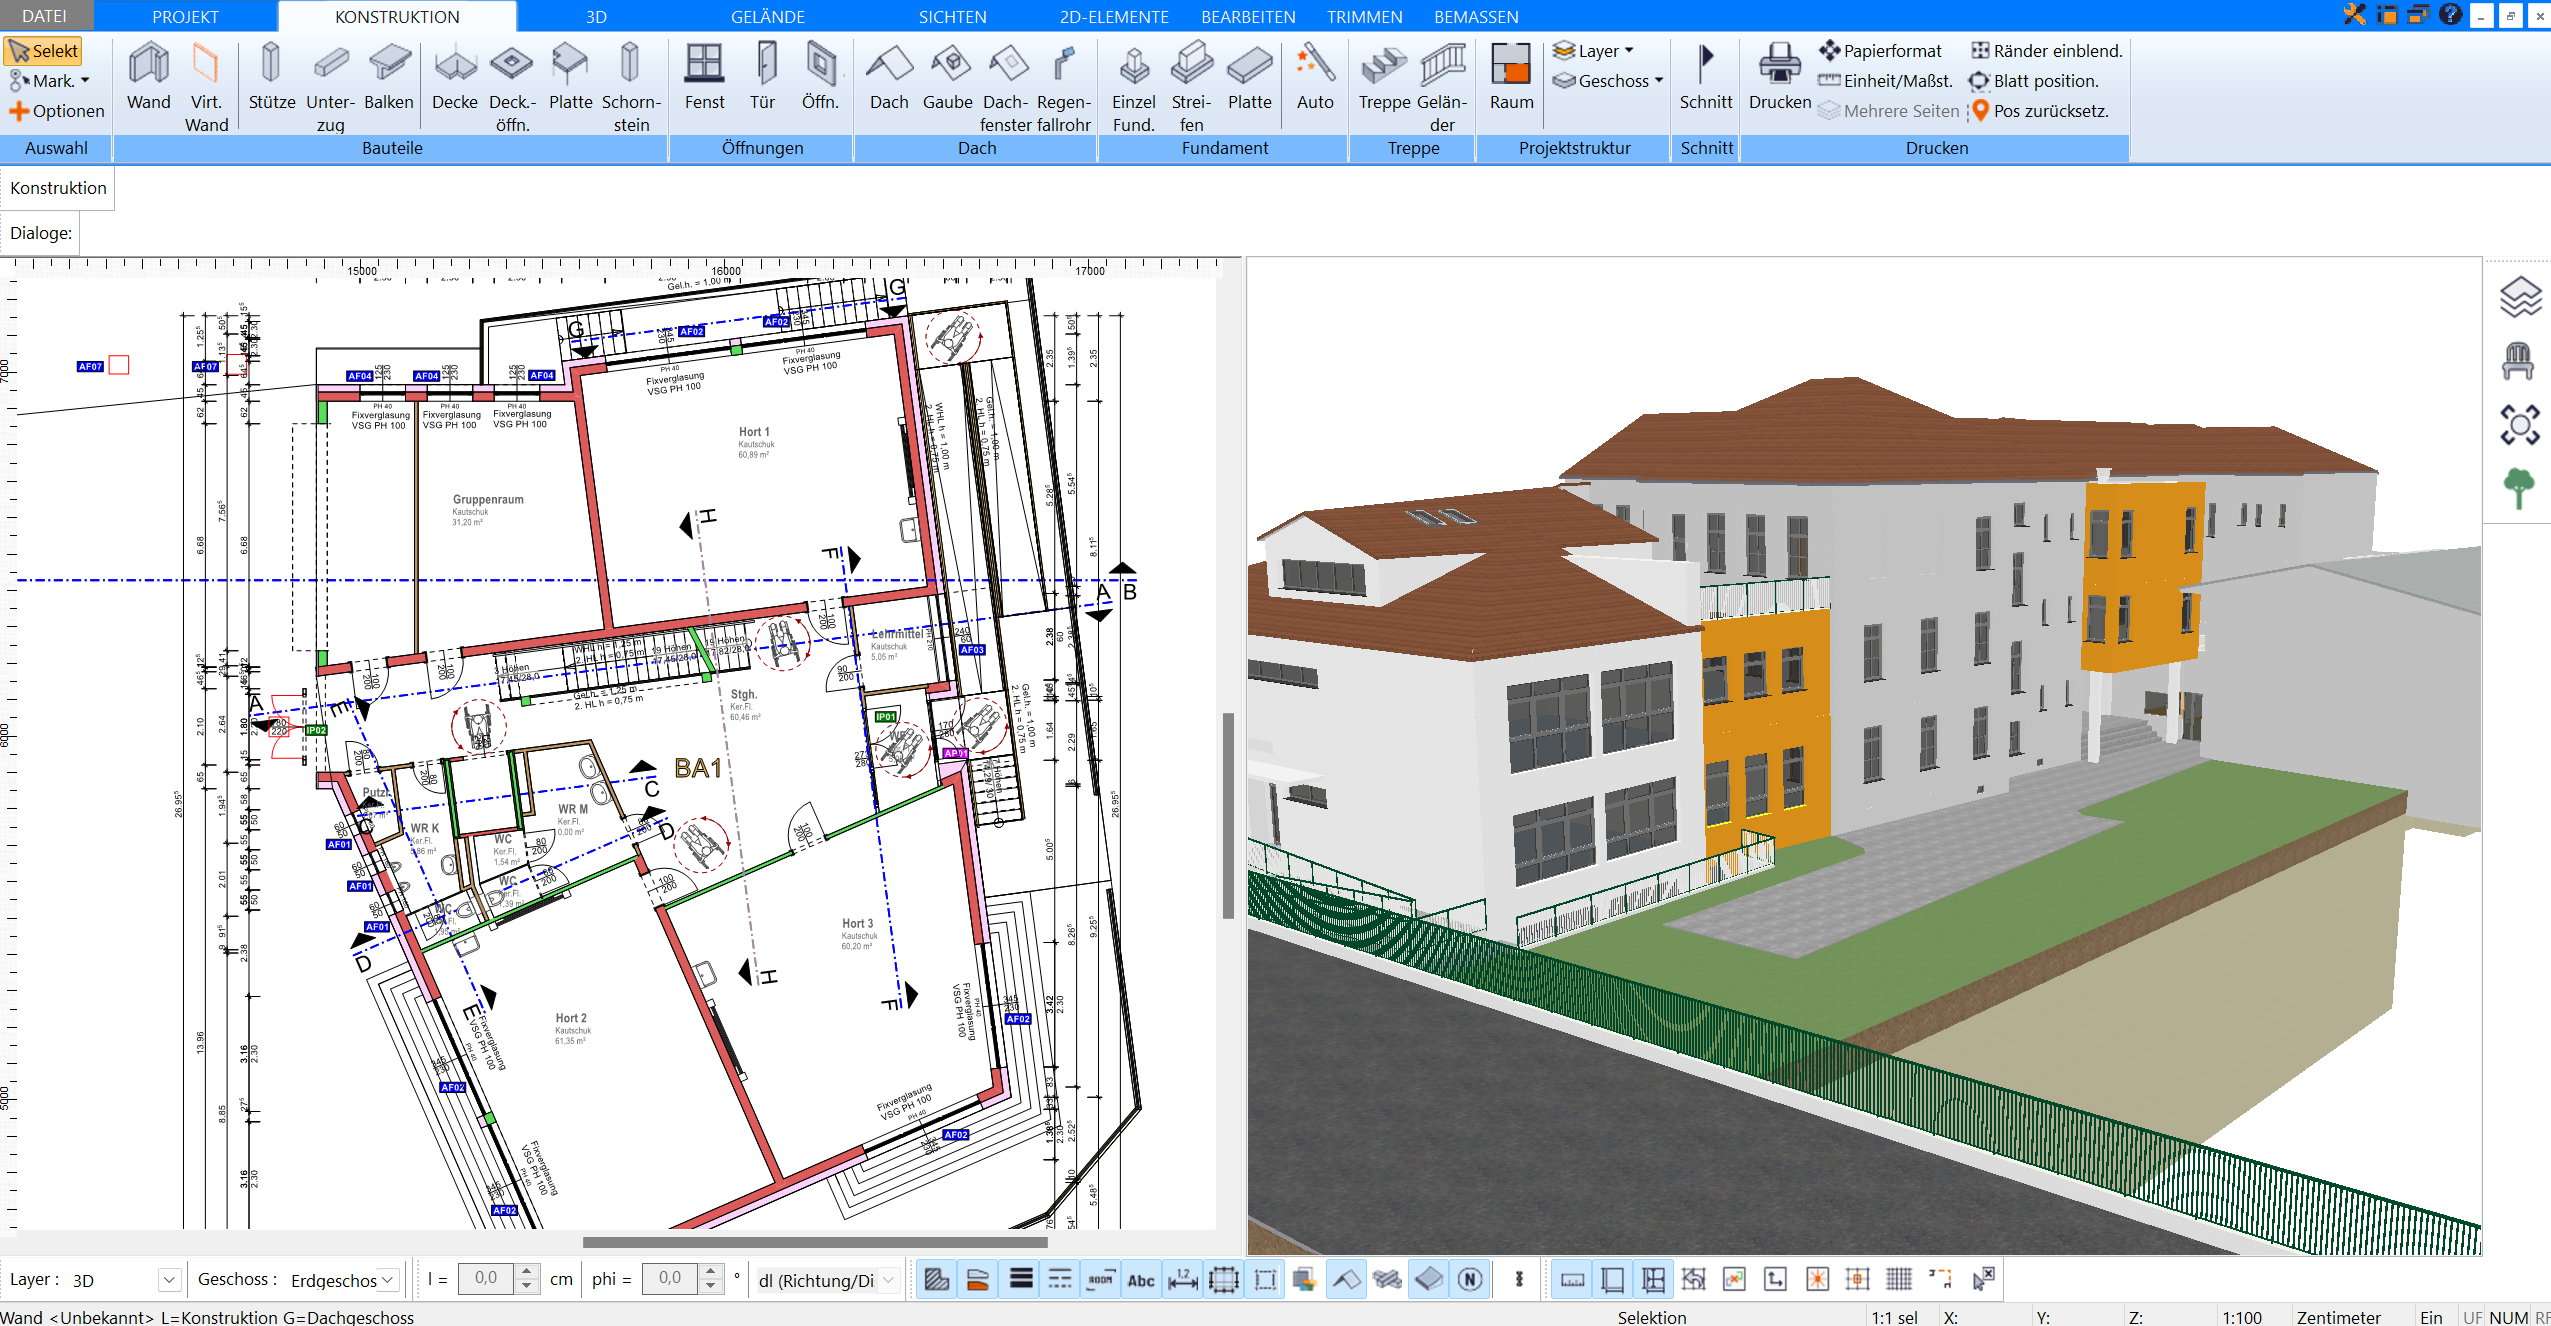Open the Layer dropdown in ribbon

pos(1594,50)
